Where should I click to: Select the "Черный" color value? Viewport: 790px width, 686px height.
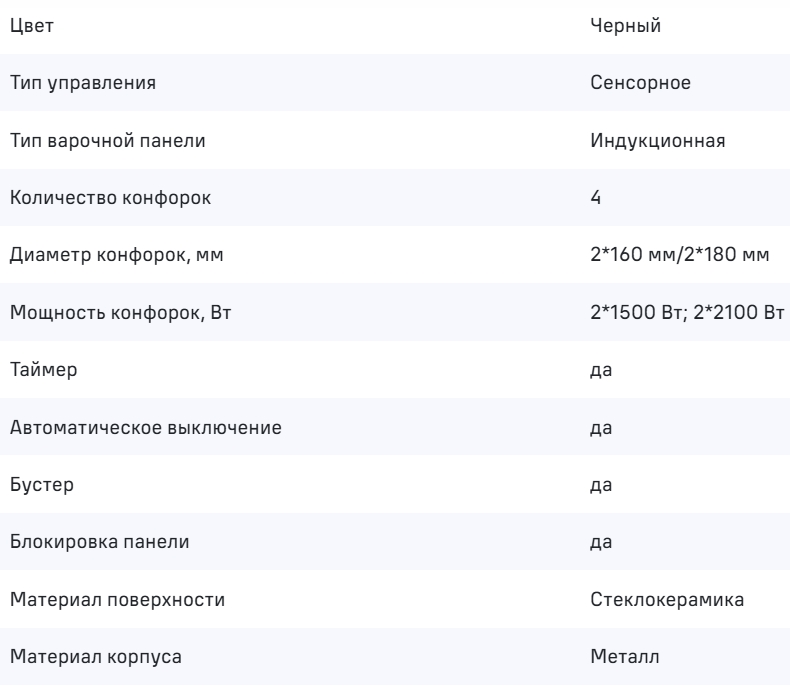[x=625, y=26]
